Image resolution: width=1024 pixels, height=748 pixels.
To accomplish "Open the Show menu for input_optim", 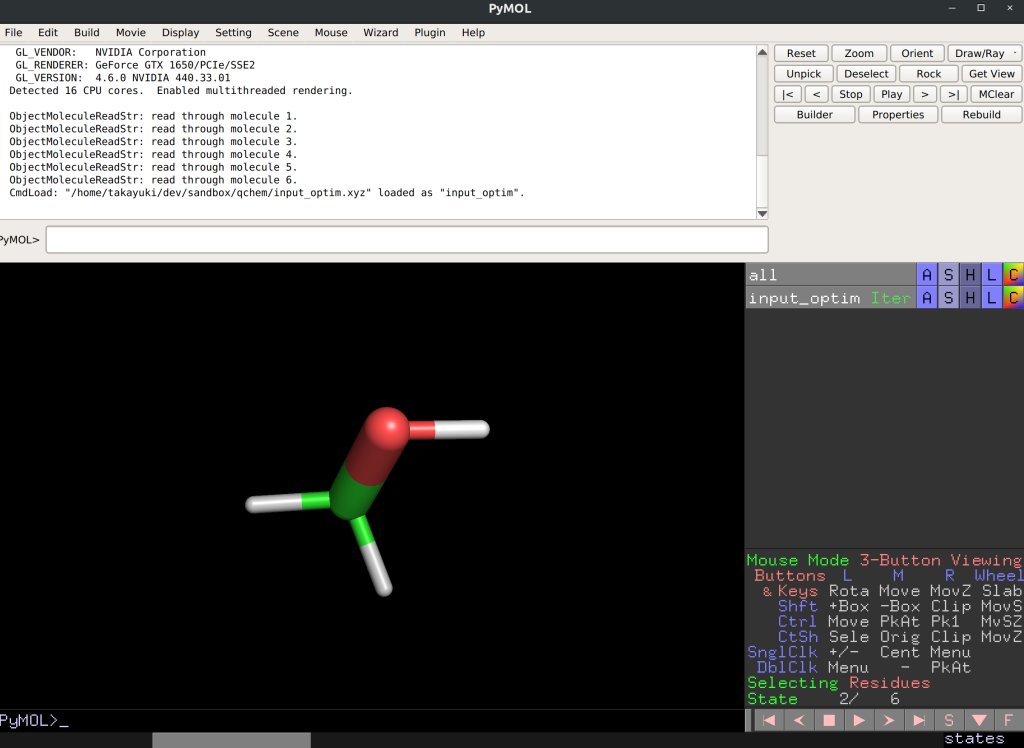I will (948, 298).
